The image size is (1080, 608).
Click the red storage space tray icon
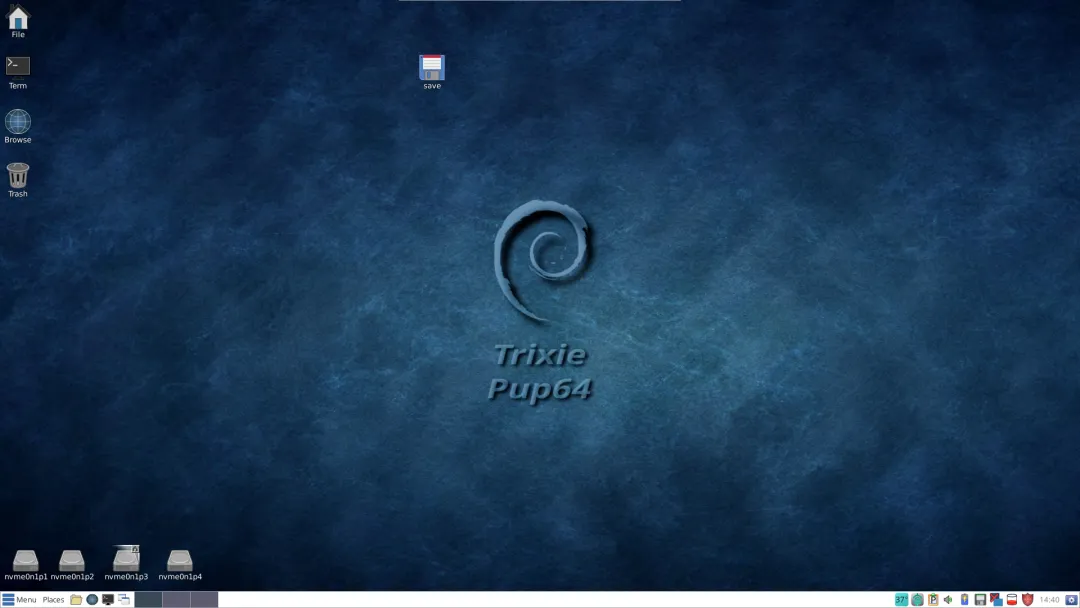point(1012,600)
